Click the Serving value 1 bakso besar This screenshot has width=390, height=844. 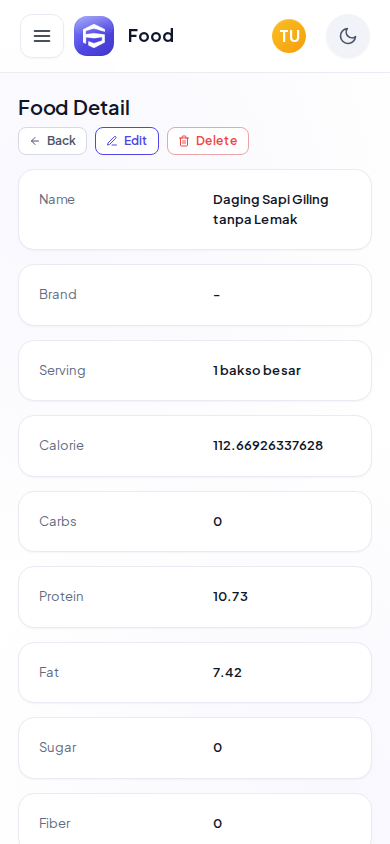coord(257,370)
